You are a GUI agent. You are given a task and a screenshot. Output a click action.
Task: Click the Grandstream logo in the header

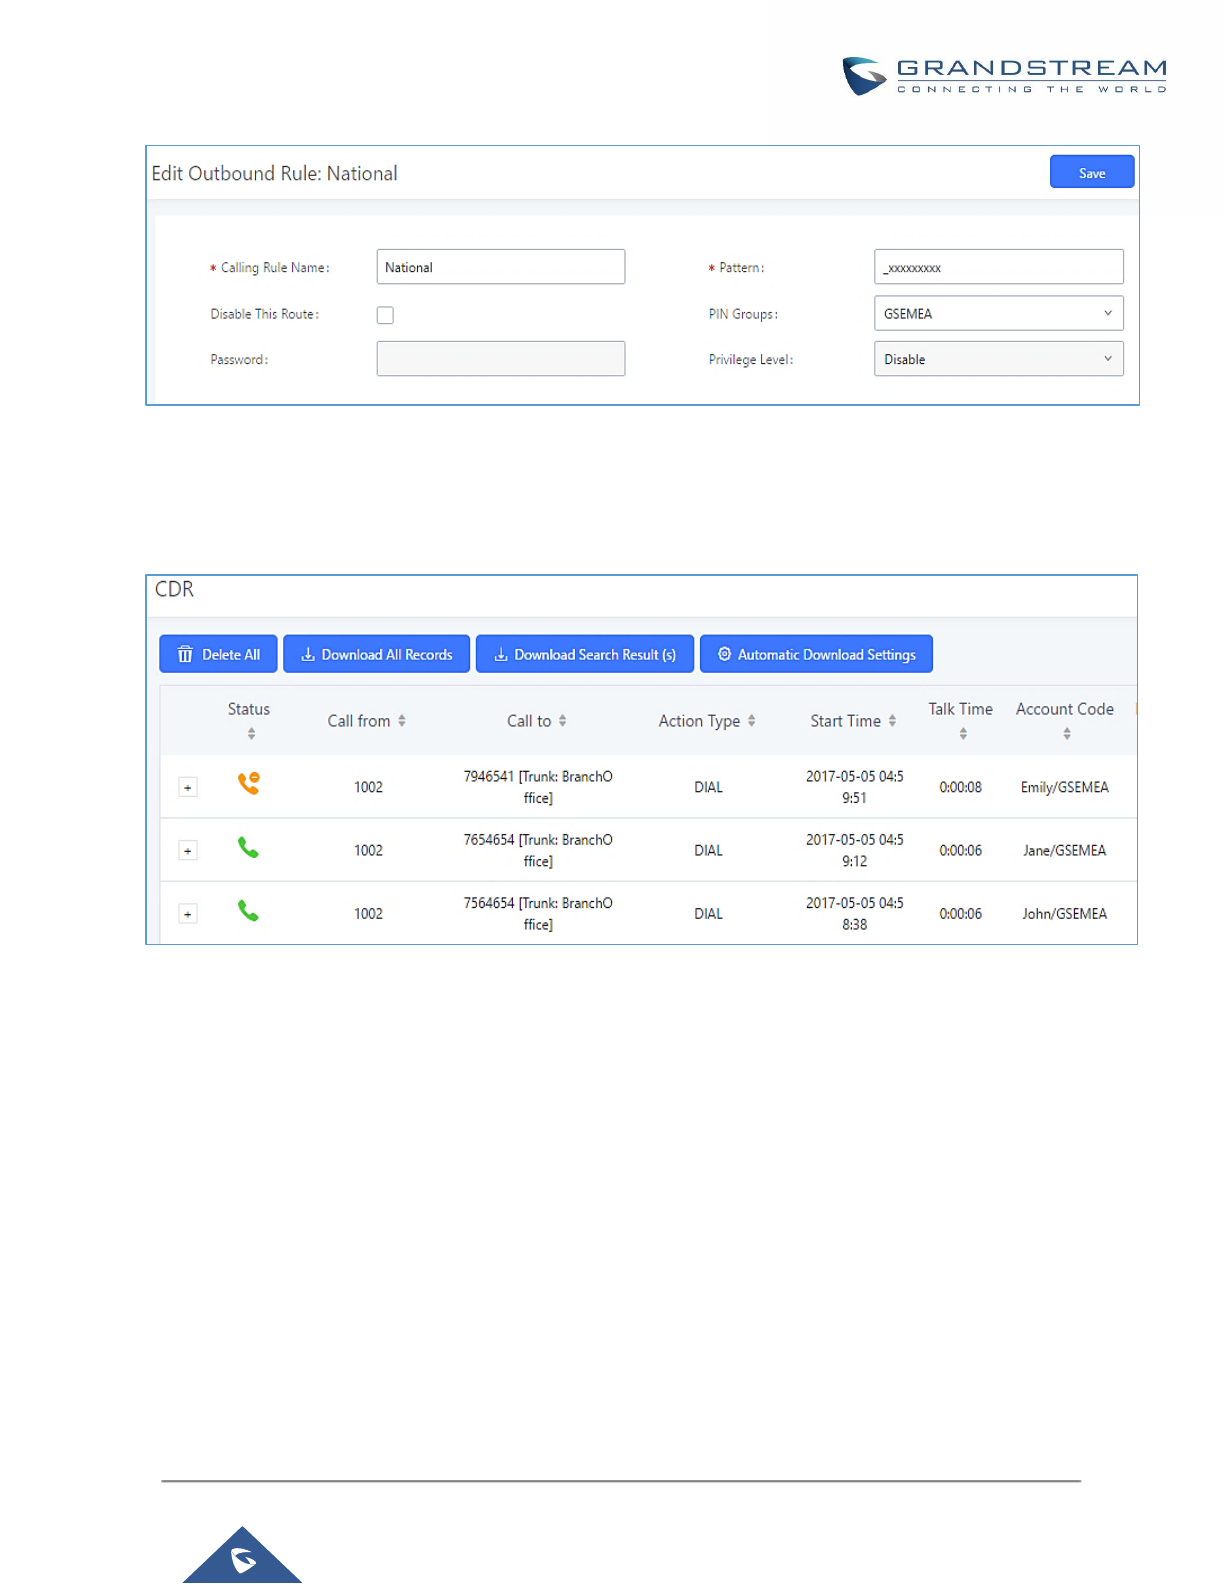coord(1004,76)
